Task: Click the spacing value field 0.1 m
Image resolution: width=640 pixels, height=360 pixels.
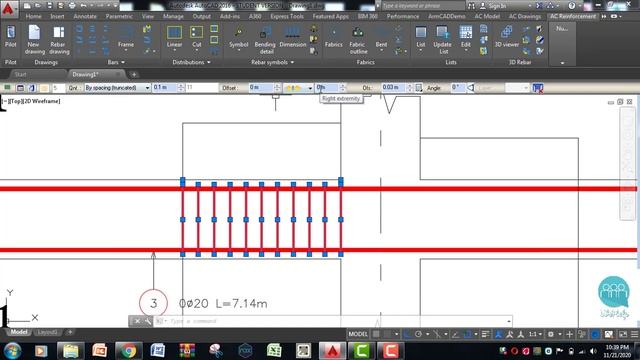Action: 165,88
